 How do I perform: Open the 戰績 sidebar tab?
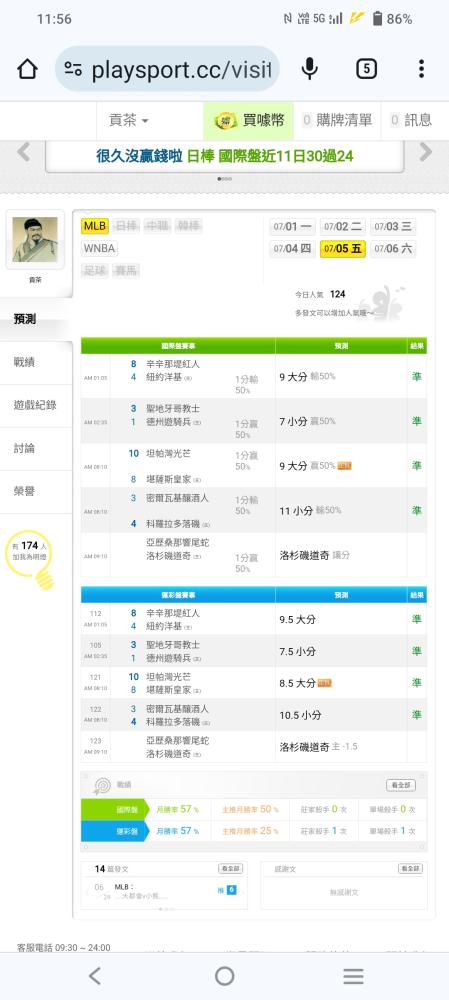(x=36, y=362)
